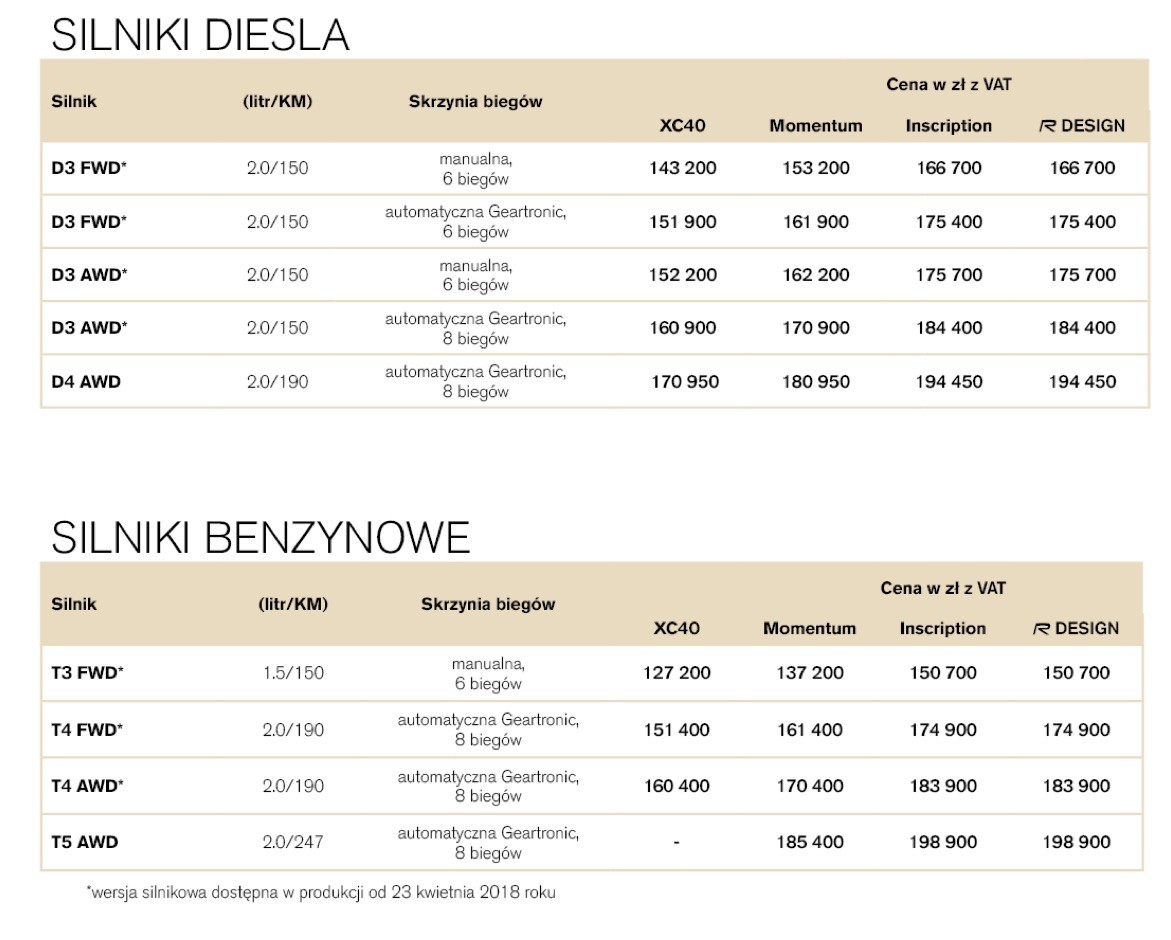
Task: Click the 143 200 price cell
Action: point(683,168)
